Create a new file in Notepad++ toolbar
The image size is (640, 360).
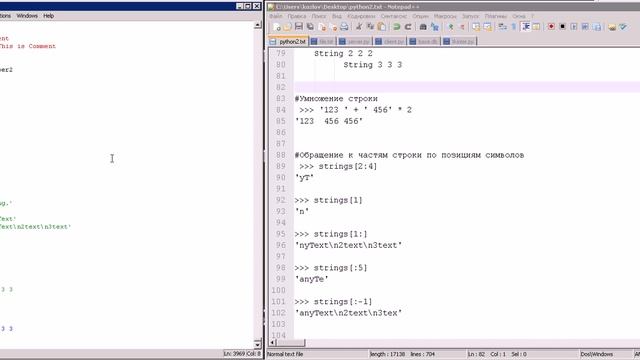point(276,27)
